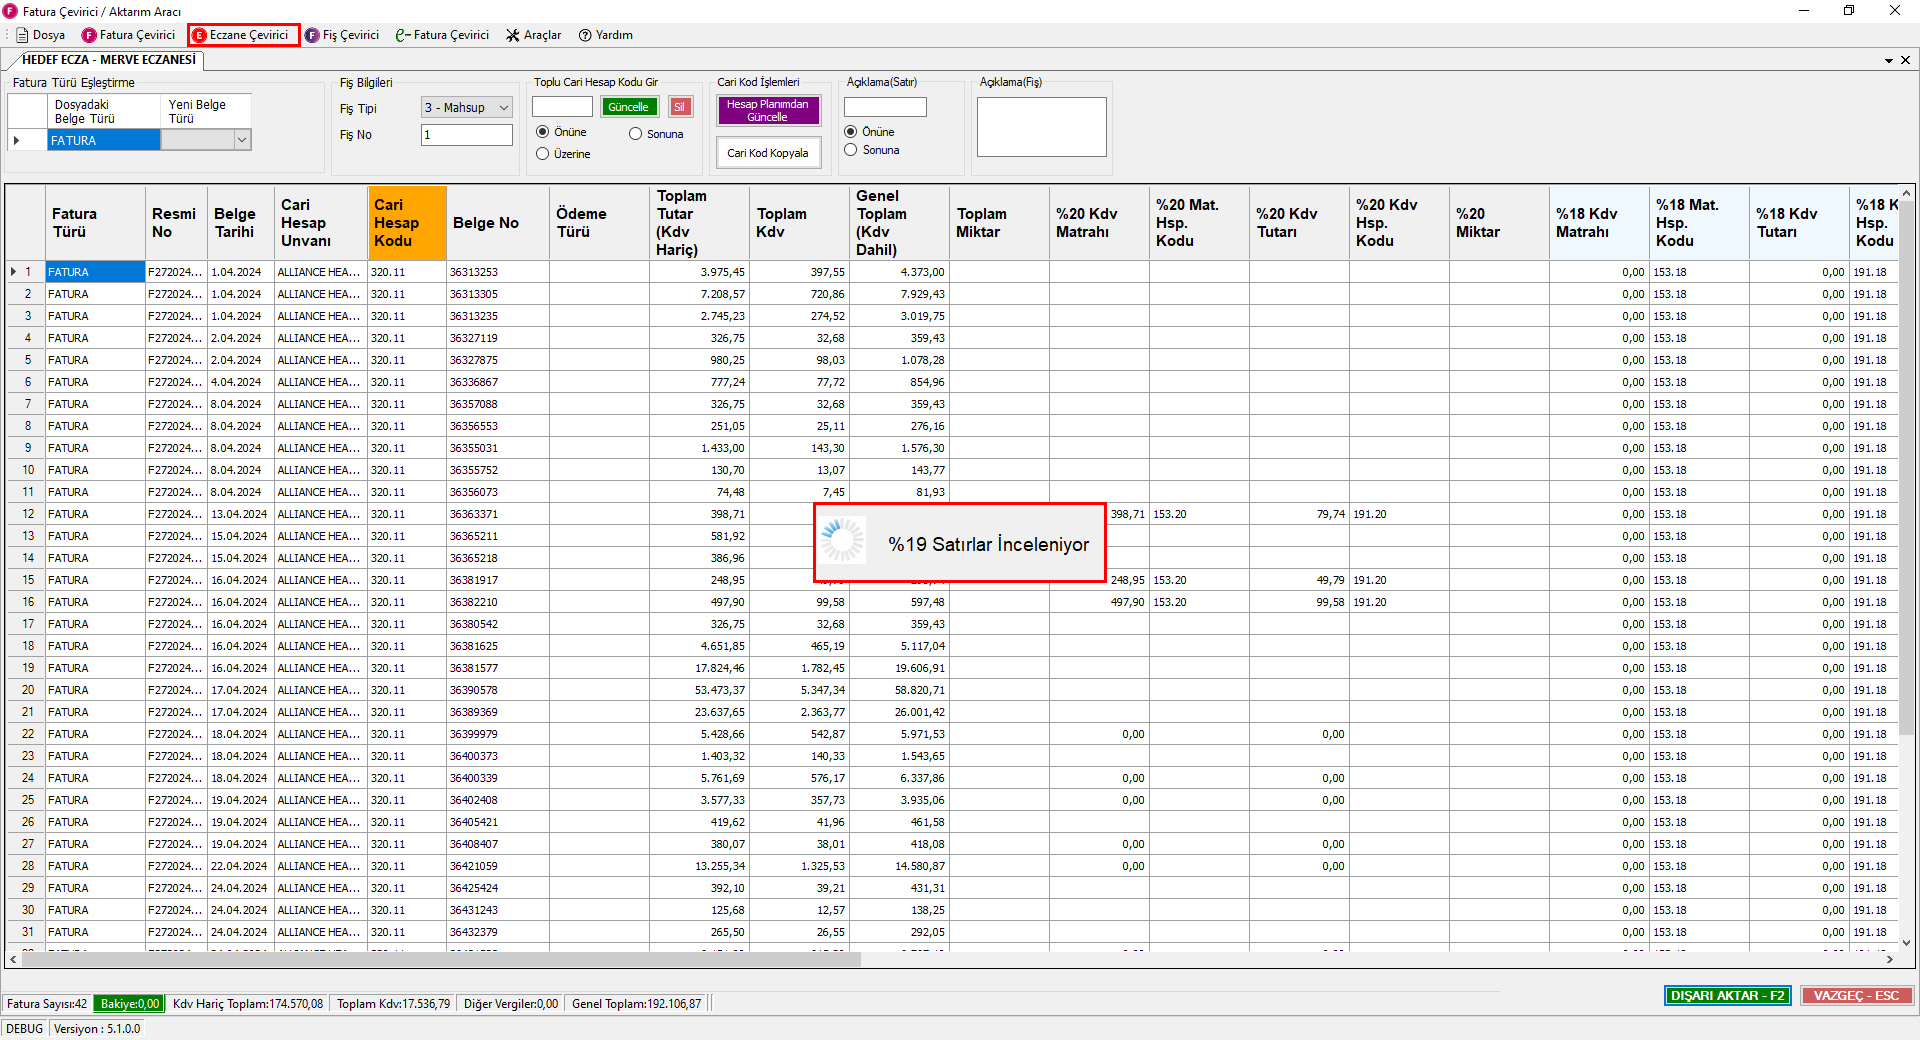The image size is (1920, 1040).
Task: Open the Fiş Çevirici menu
Action: coord(342,35)
